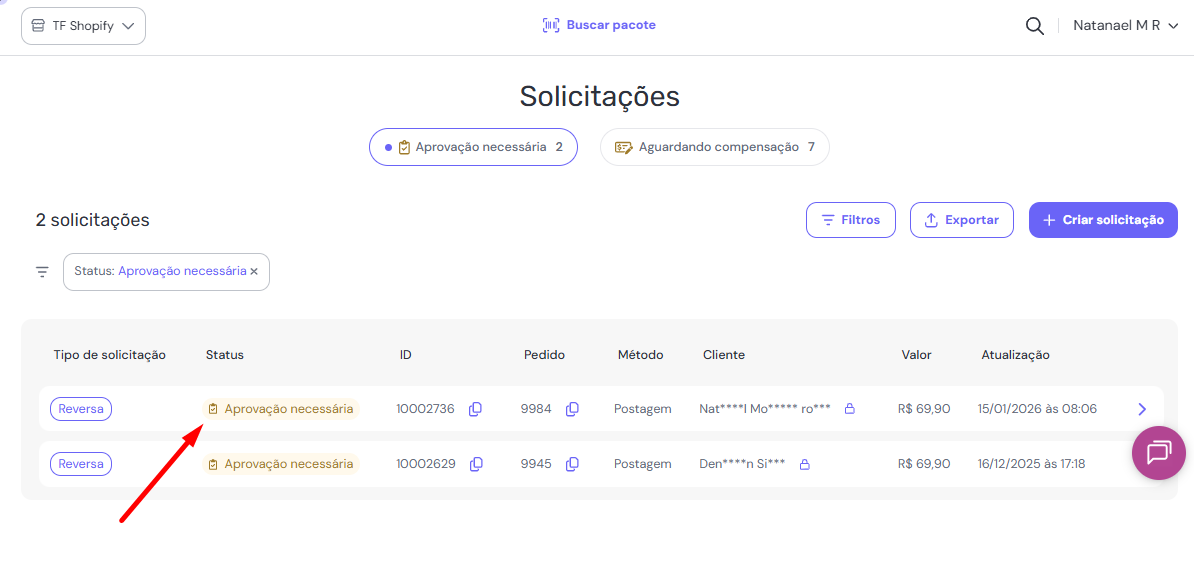Remove the Status Aprovação necessária filter chip

(254, 272)
